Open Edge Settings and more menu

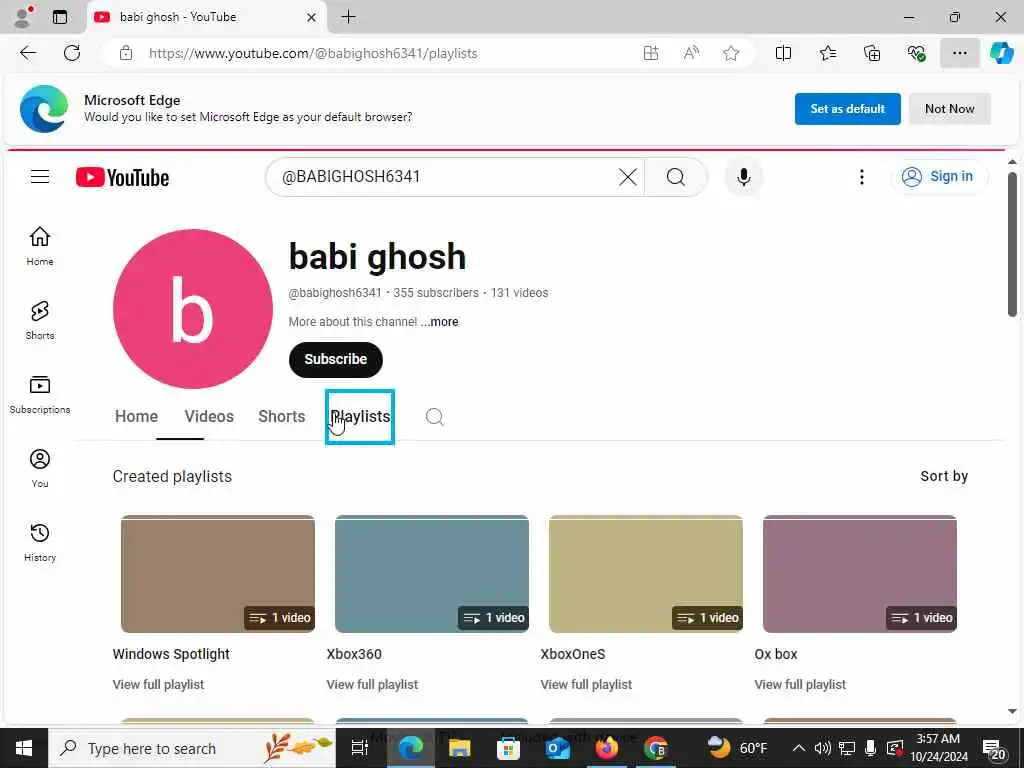click(959, 54)
